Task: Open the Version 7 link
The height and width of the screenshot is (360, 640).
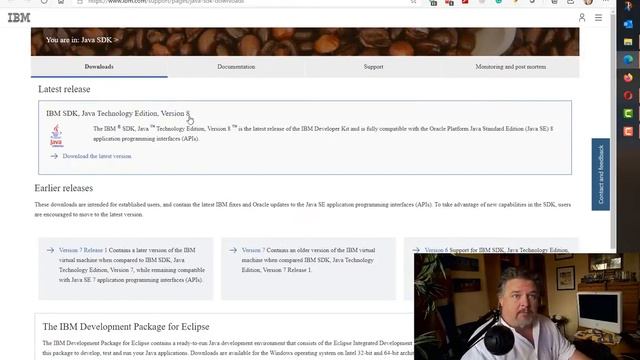Action: coord(253,250)
